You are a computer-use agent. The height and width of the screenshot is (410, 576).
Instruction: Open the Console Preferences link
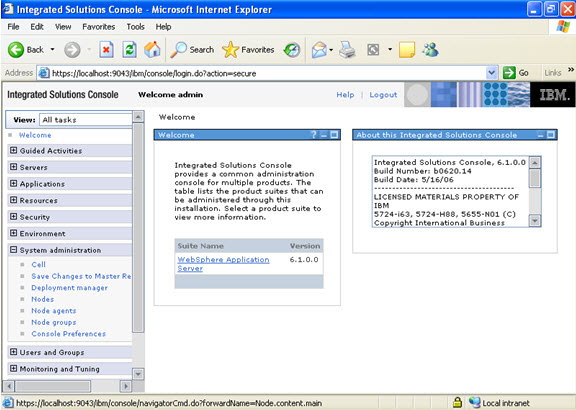(x=68, y=334)
